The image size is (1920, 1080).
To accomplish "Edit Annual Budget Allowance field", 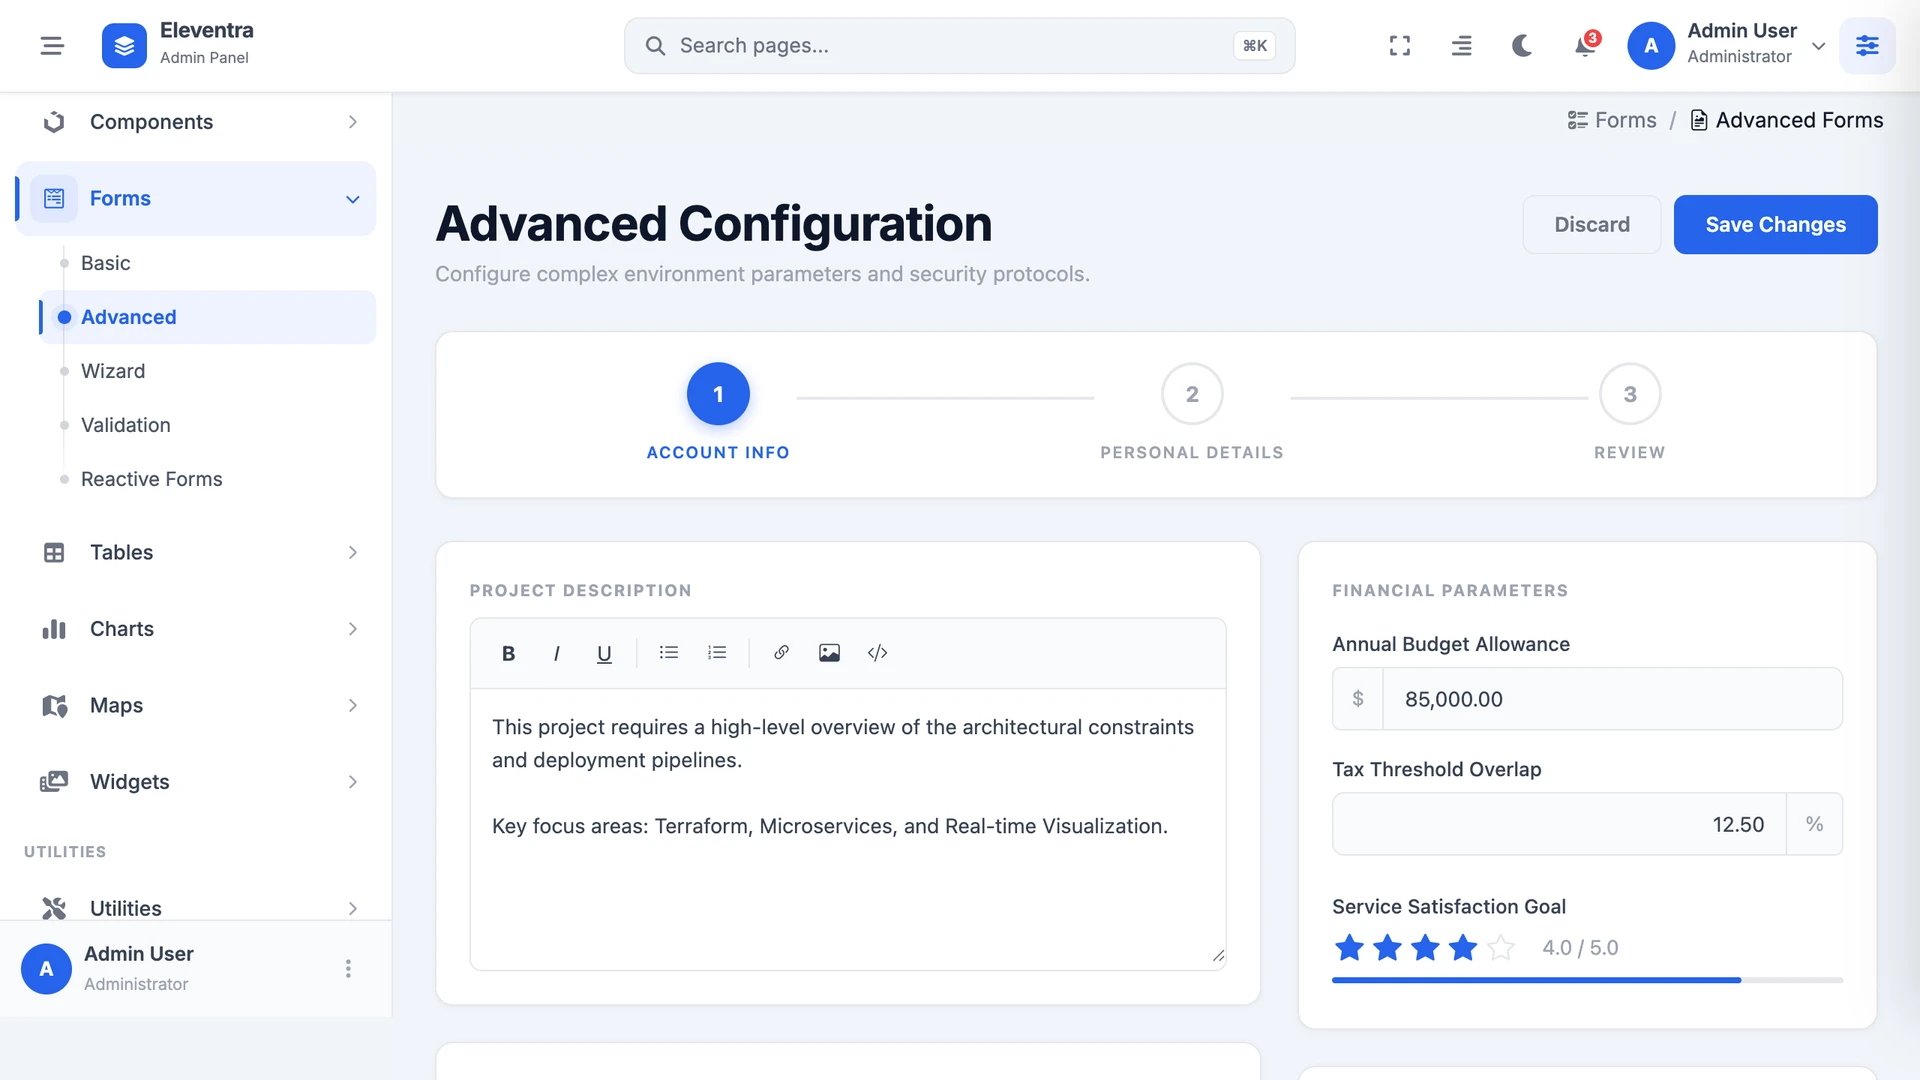I will click(1612, 699).
